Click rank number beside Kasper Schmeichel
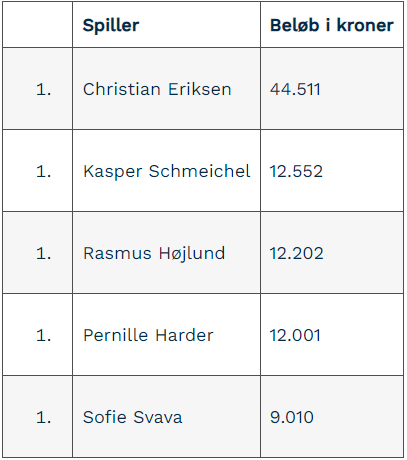 pyautogui.click(x=43, y=171)
